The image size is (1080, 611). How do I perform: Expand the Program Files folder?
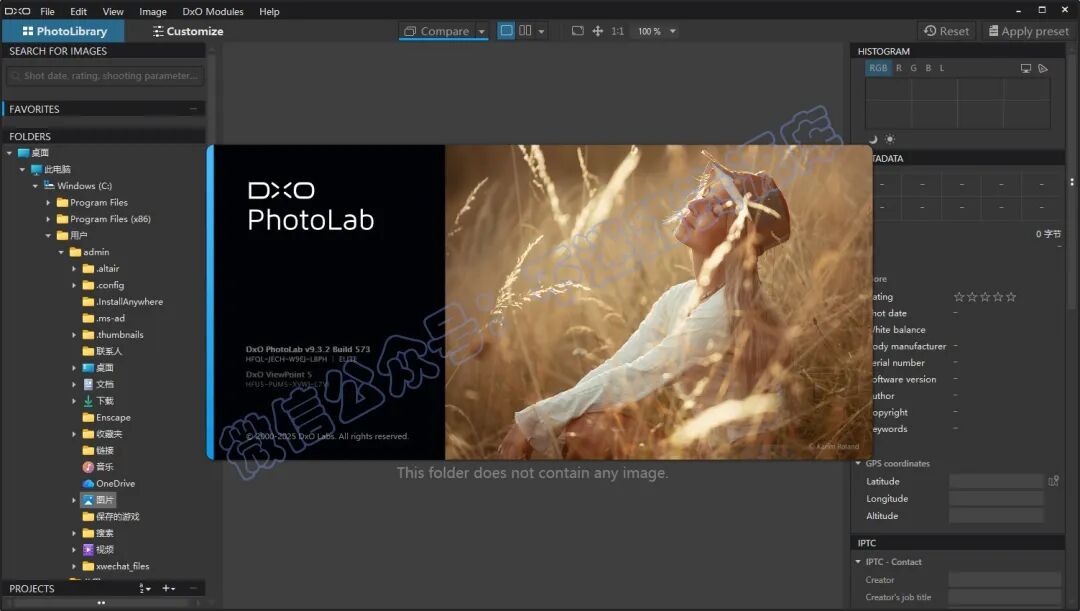[48, 203]
